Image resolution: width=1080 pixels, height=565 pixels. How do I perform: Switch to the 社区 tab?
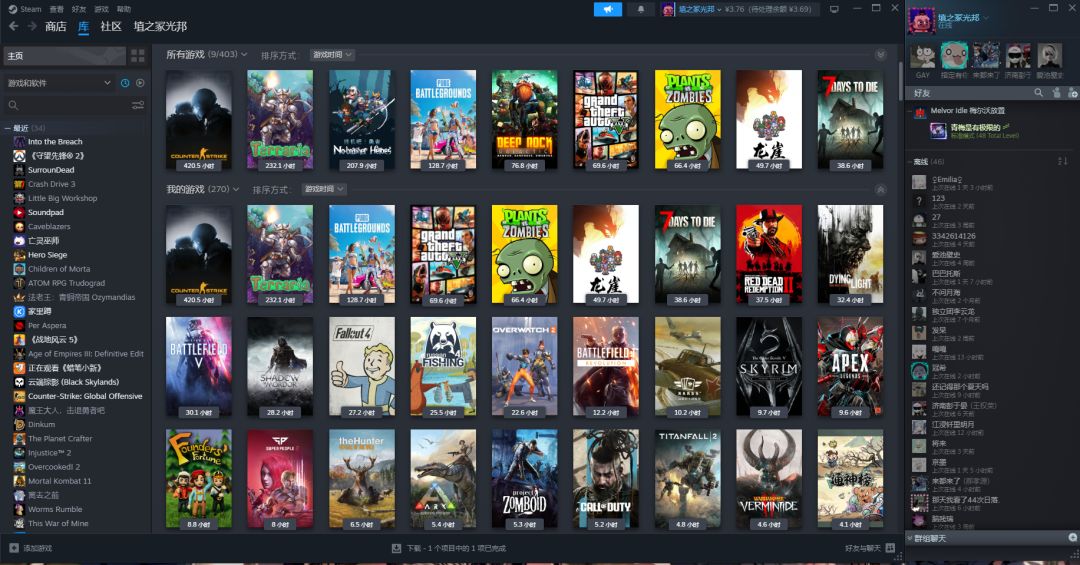[111, 26]
